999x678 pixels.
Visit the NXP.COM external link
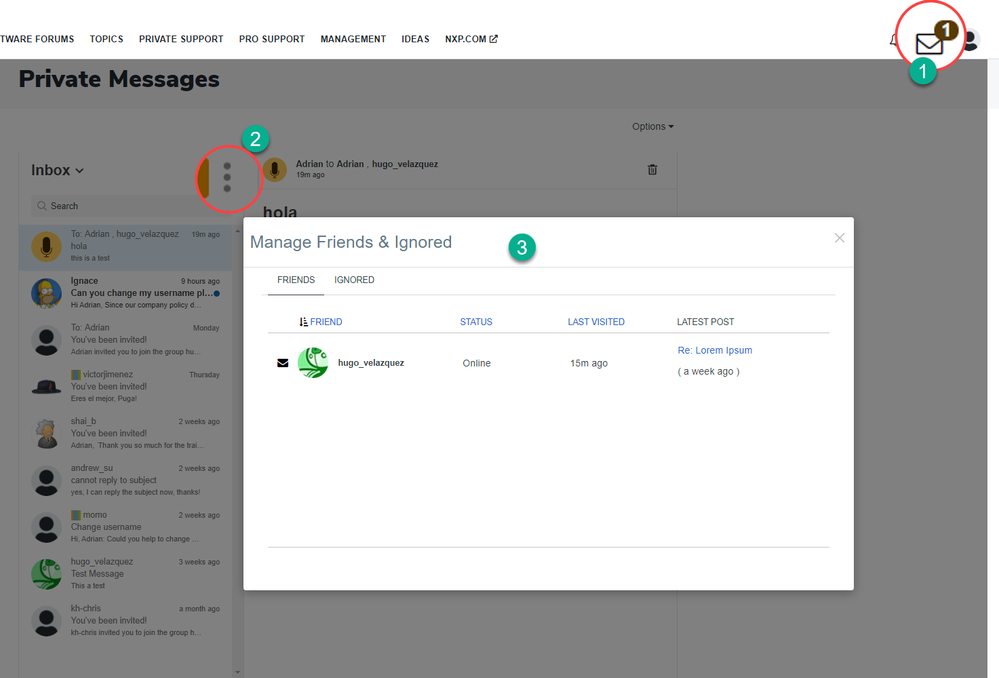pyautogui.click(x=471, y=39)
